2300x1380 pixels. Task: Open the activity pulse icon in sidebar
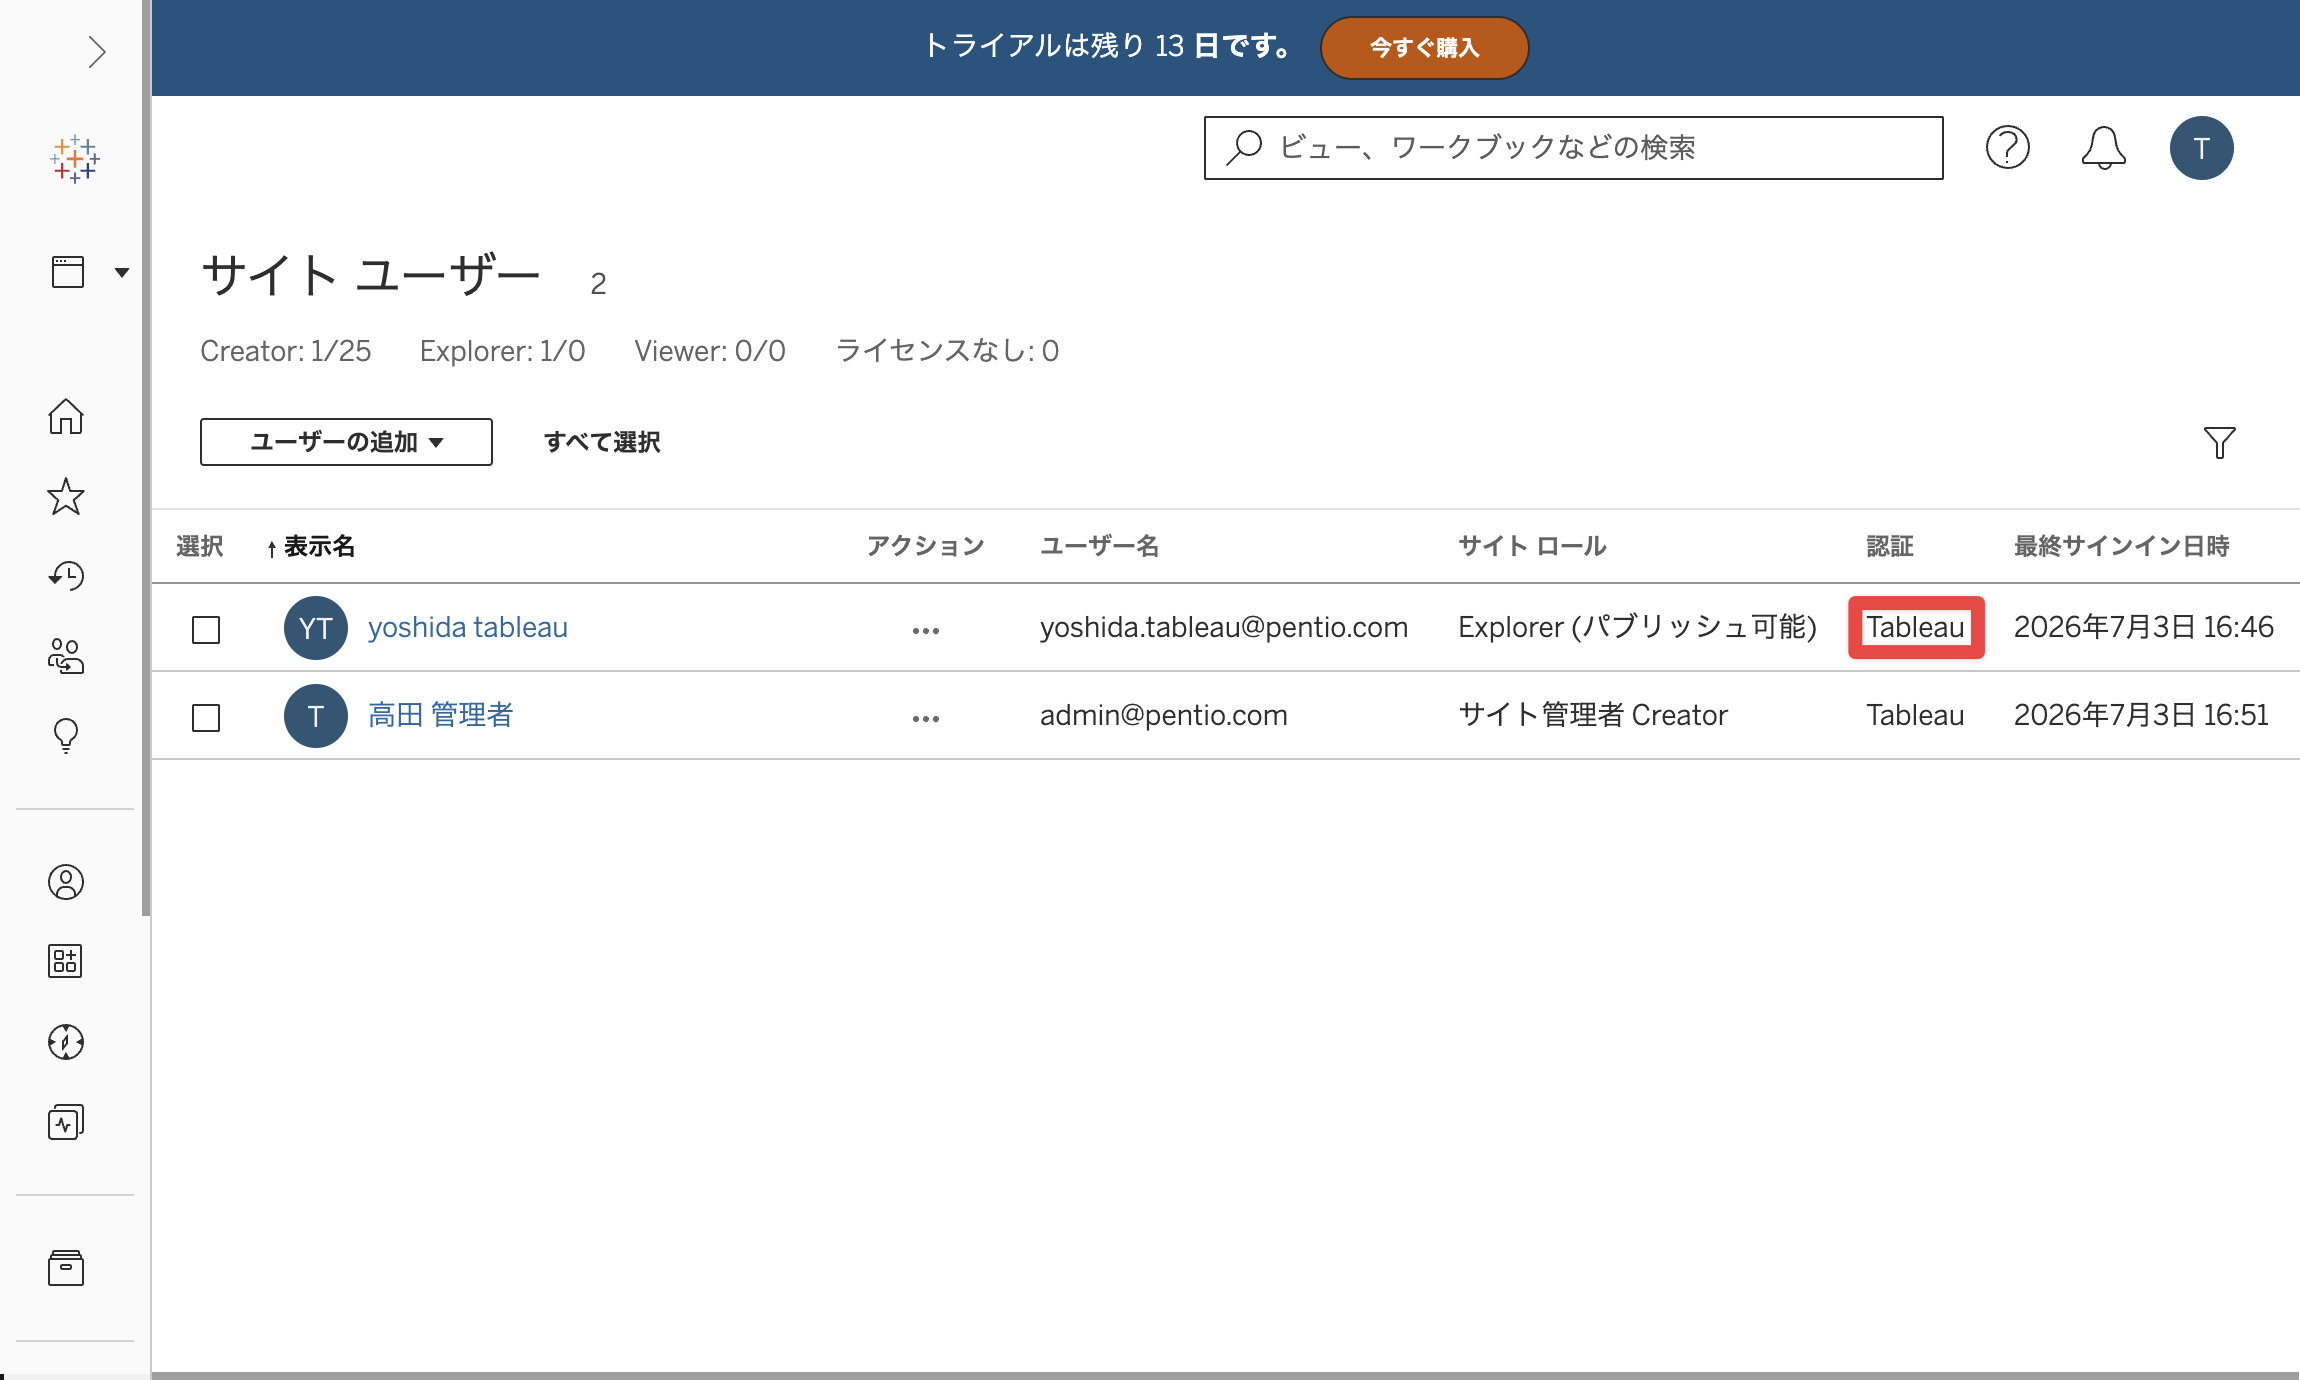point(66,1122)
